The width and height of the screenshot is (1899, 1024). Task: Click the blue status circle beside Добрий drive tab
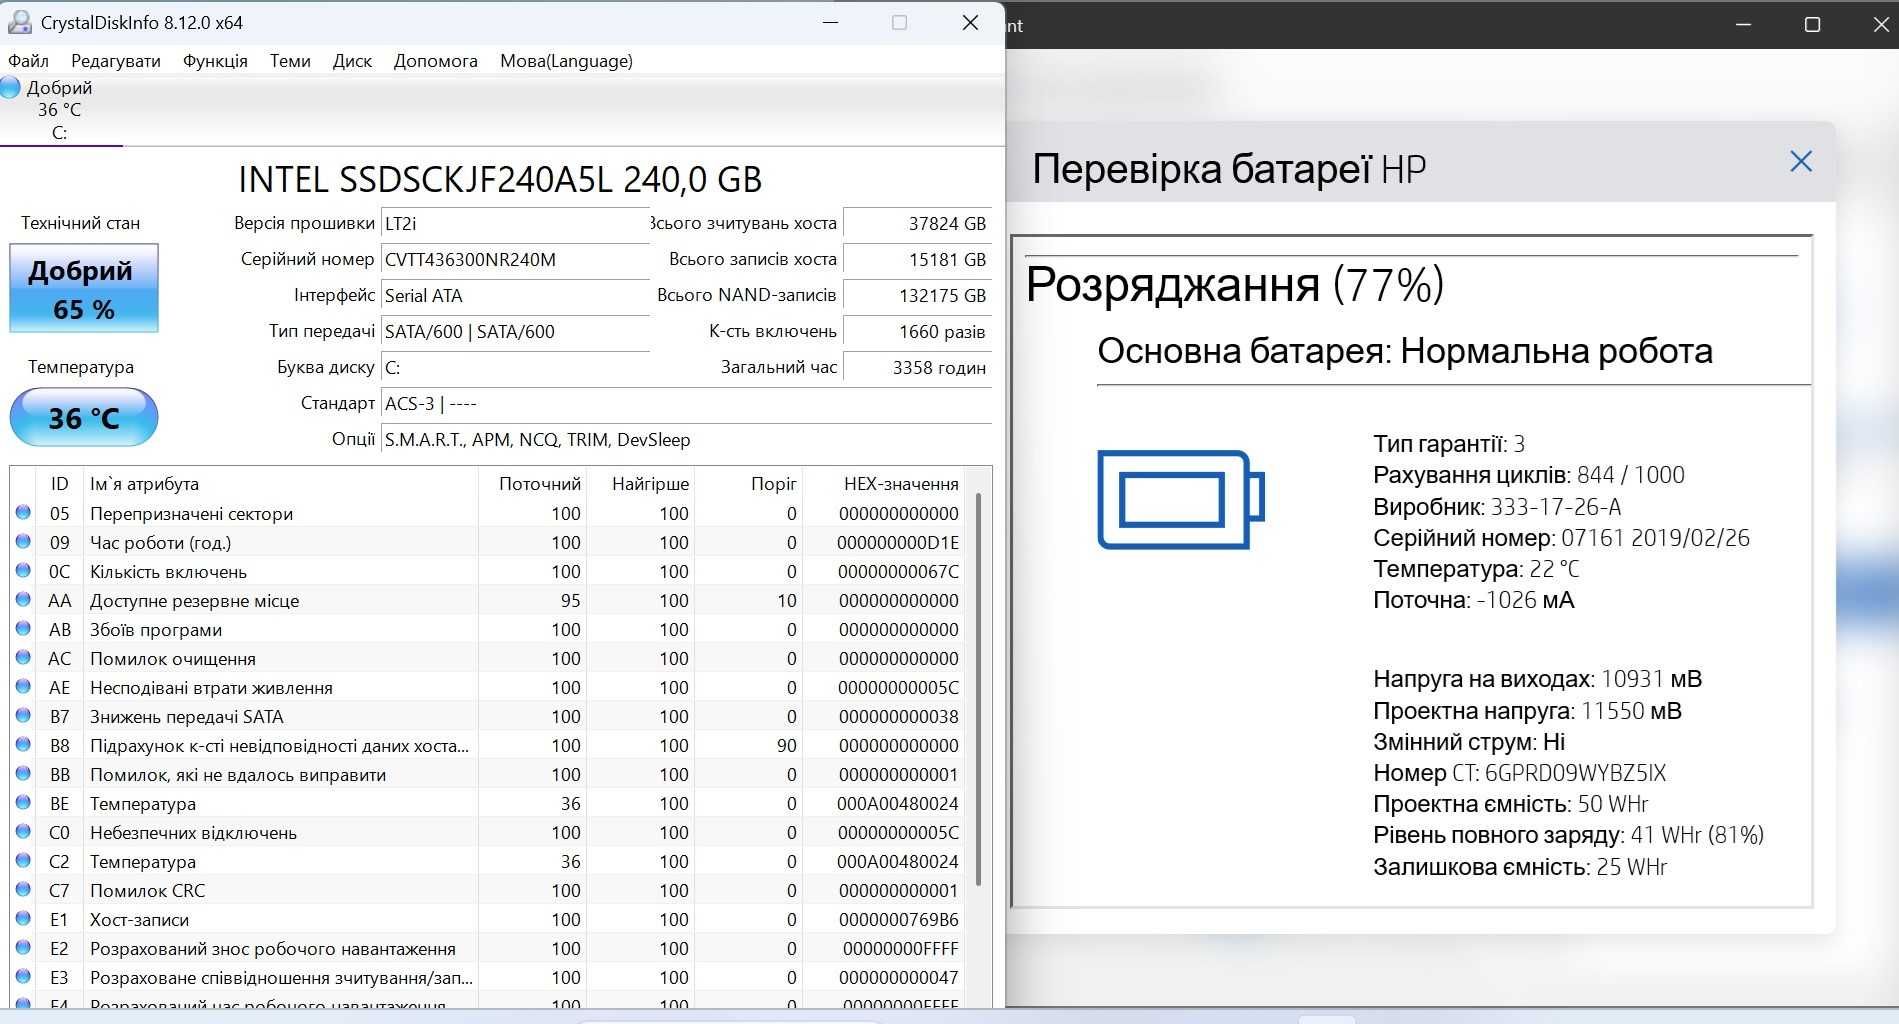click(x=10, y=88)
